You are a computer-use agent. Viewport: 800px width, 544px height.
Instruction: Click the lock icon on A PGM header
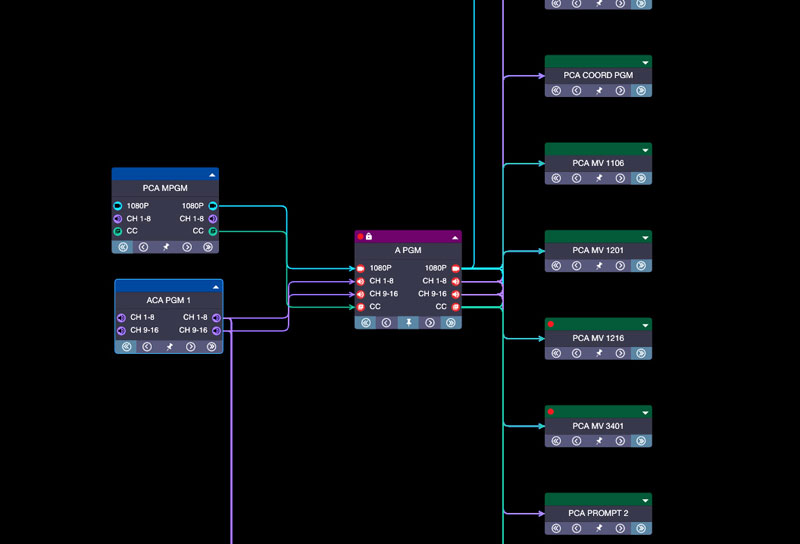[x=369, y=237]
